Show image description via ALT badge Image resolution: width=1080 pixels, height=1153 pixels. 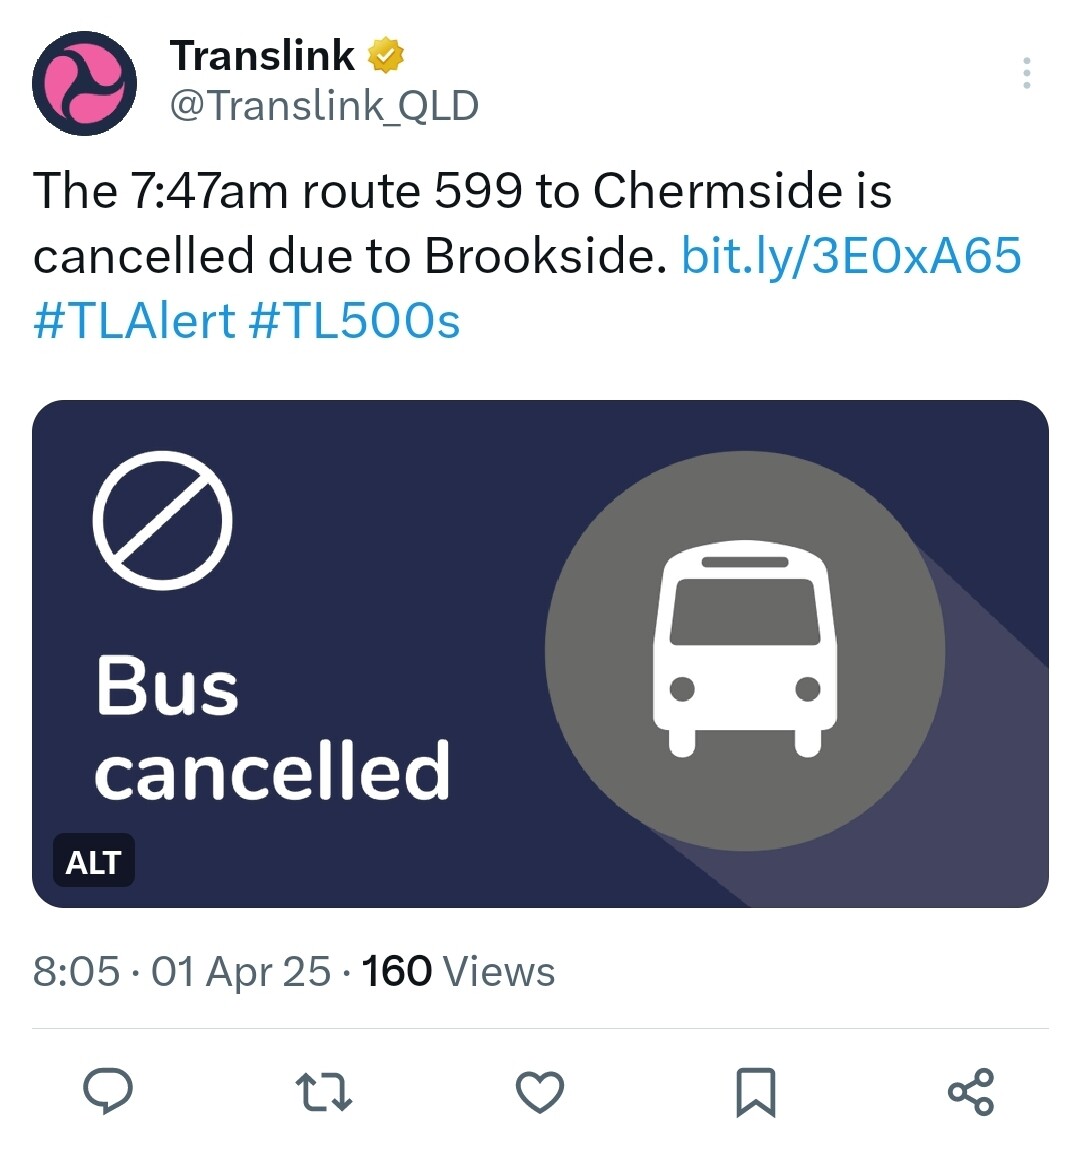[93, 862]
